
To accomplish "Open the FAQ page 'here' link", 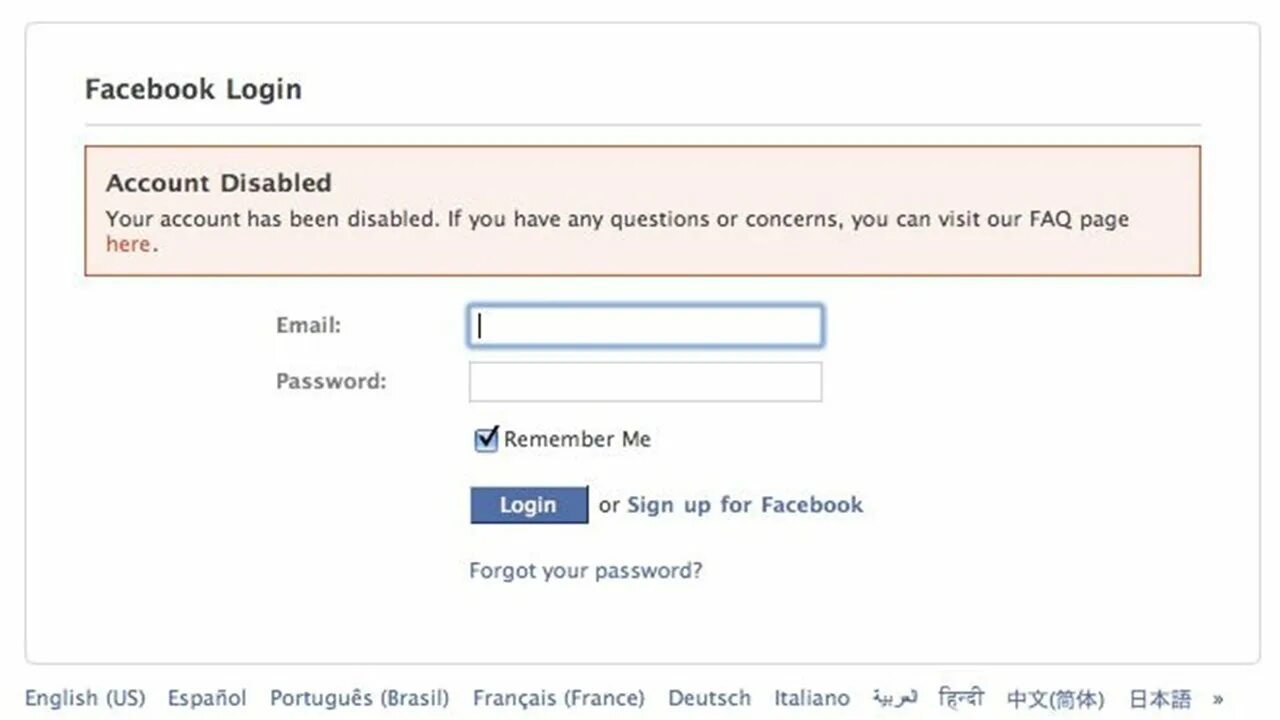I will click(128, 244).
